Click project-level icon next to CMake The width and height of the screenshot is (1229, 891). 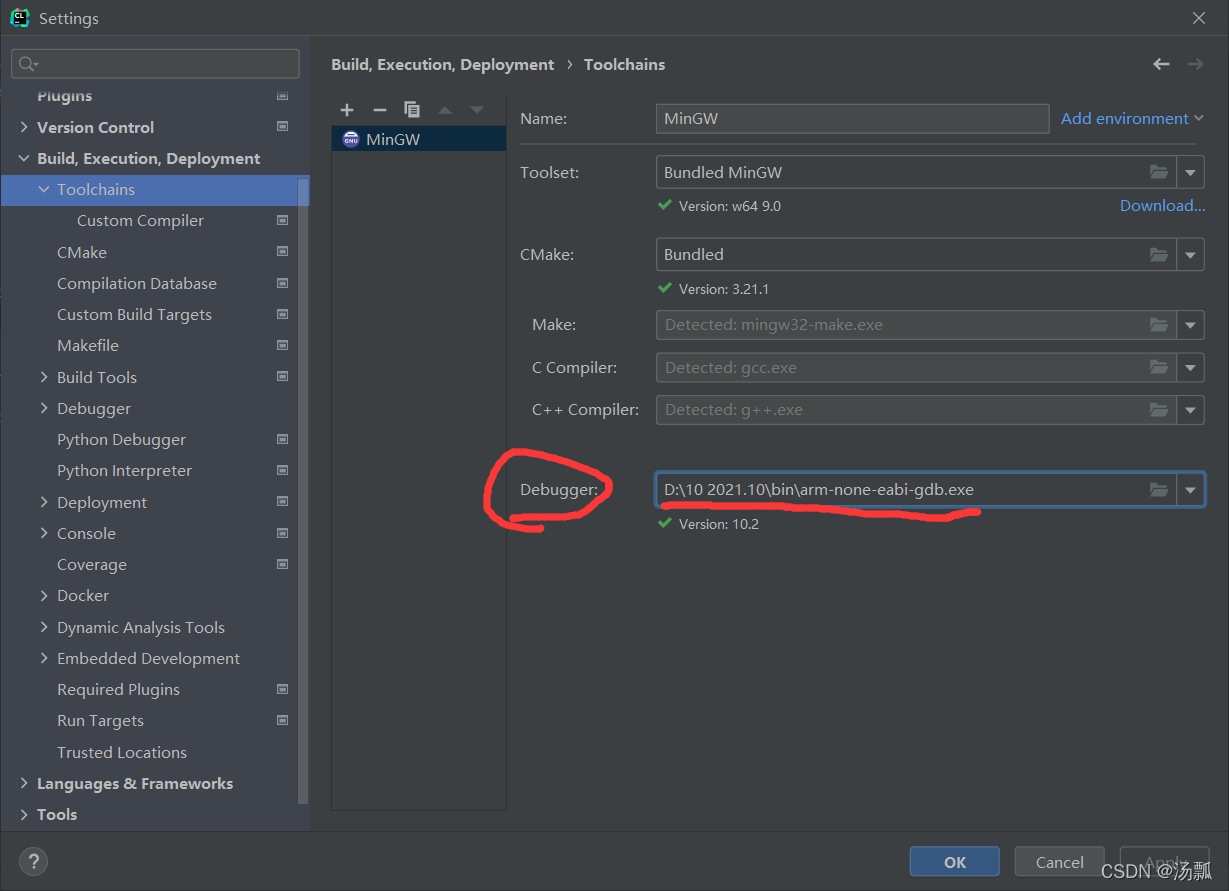283,252
